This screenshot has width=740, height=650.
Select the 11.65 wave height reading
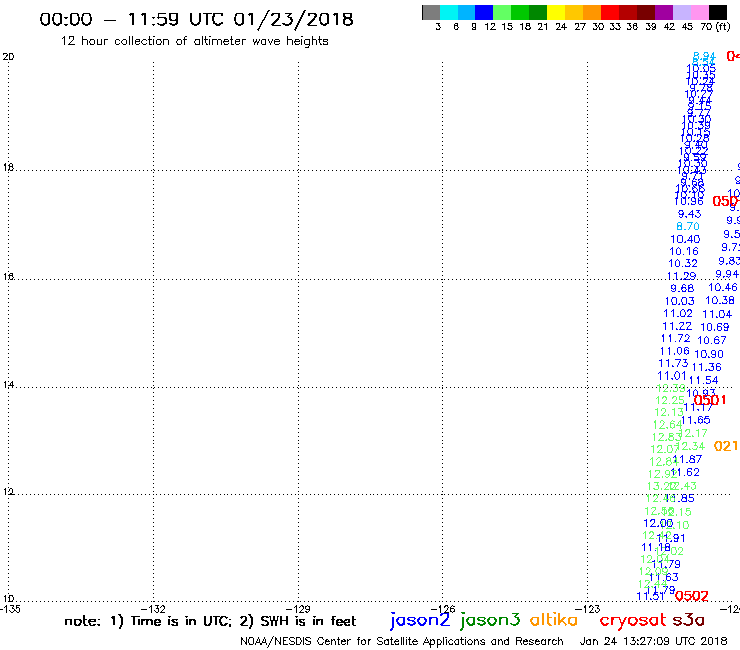(696, 420)
